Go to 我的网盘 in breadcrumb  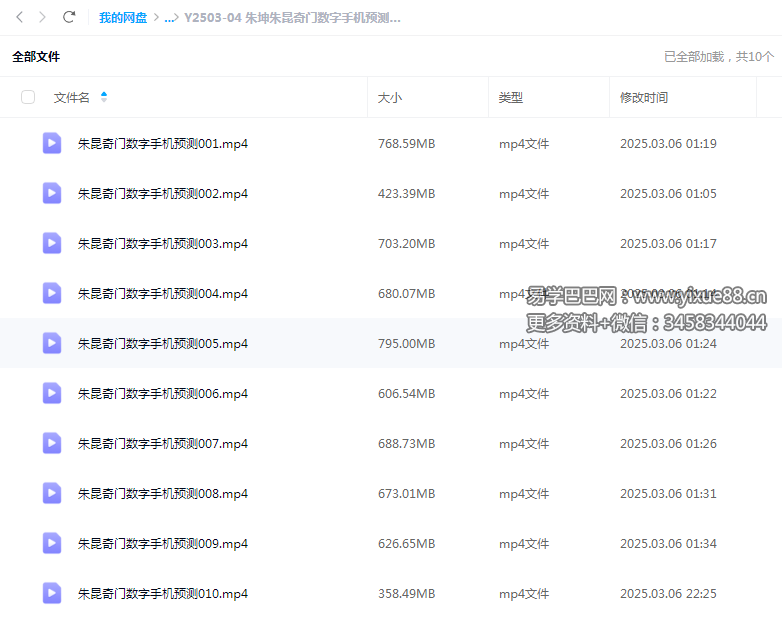tap(123, 18)
